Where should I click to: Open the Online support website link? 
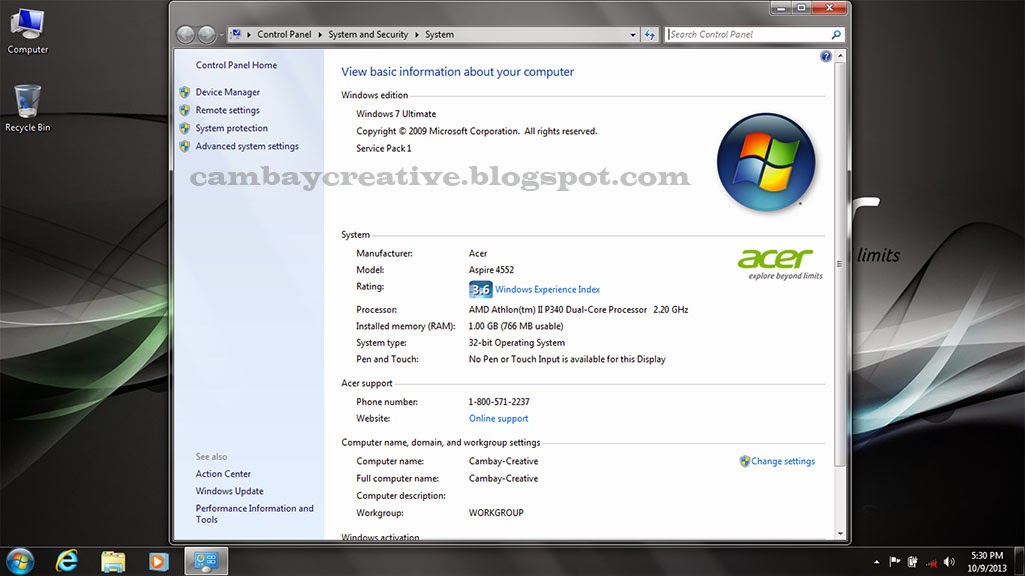point(498,418)
